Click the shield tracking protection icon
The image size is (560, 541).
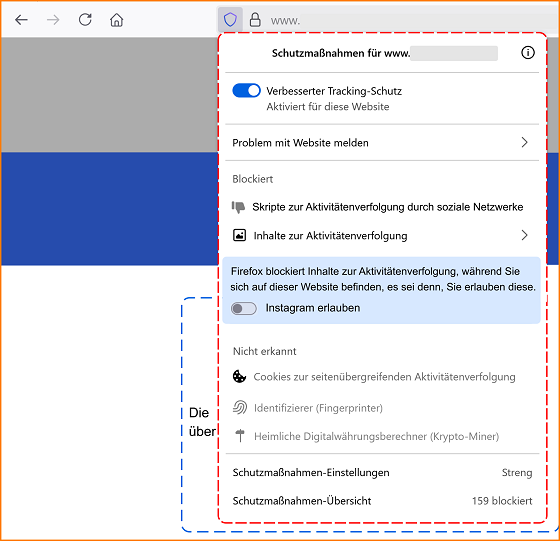click(230, 20)
